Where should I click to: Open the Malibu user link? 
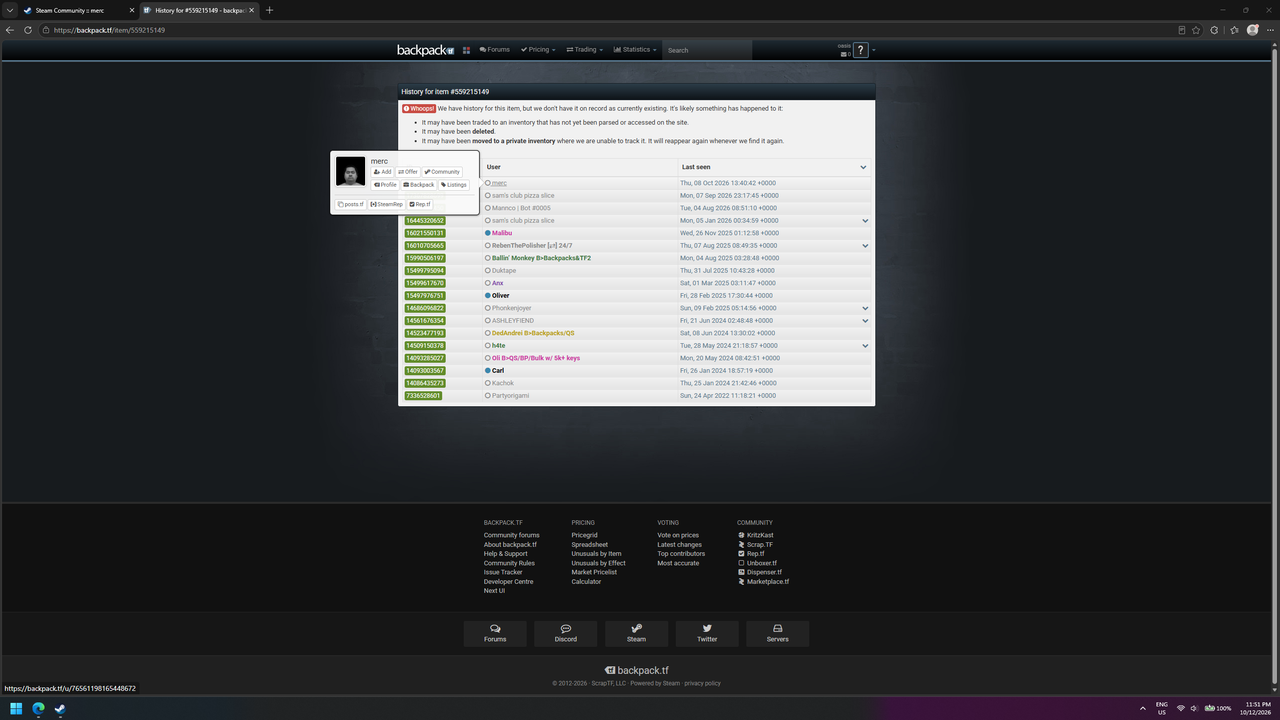point(502,233)
